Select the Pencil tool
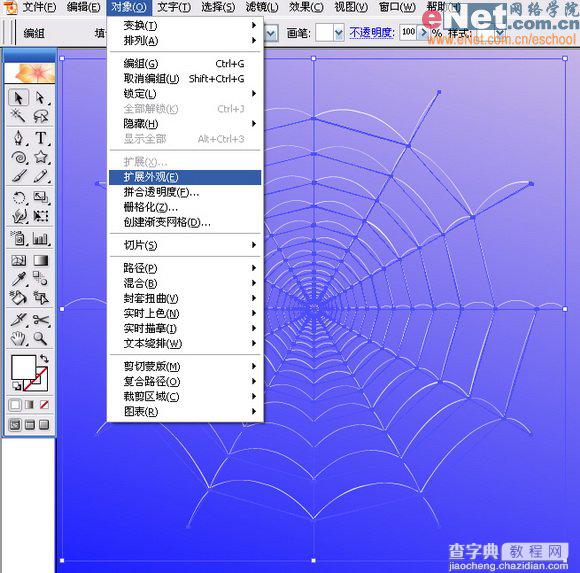The height and width of the screenshot is (573, 580). [40, 176]
